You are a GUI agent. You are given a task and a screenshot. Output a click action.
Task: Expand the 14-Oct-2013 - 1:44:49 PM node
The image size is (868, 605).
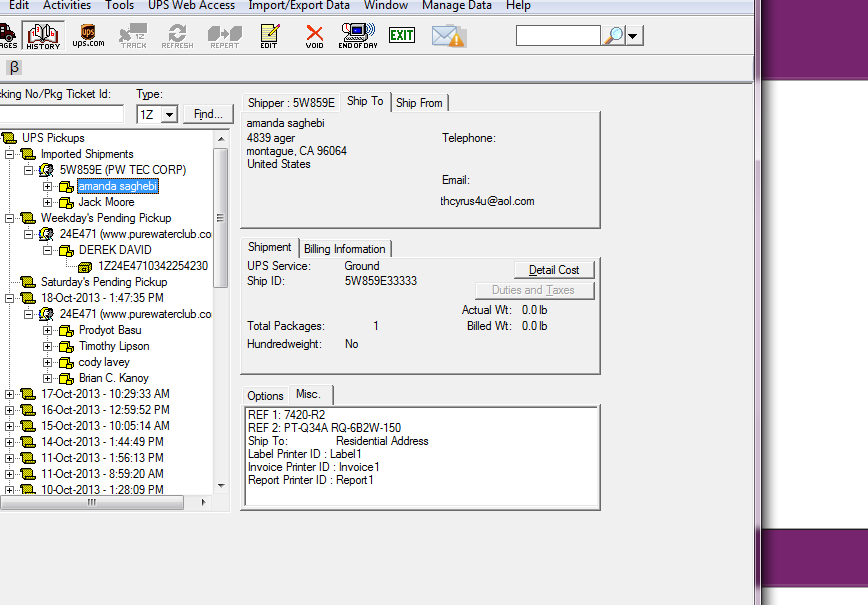click(9, 442)
